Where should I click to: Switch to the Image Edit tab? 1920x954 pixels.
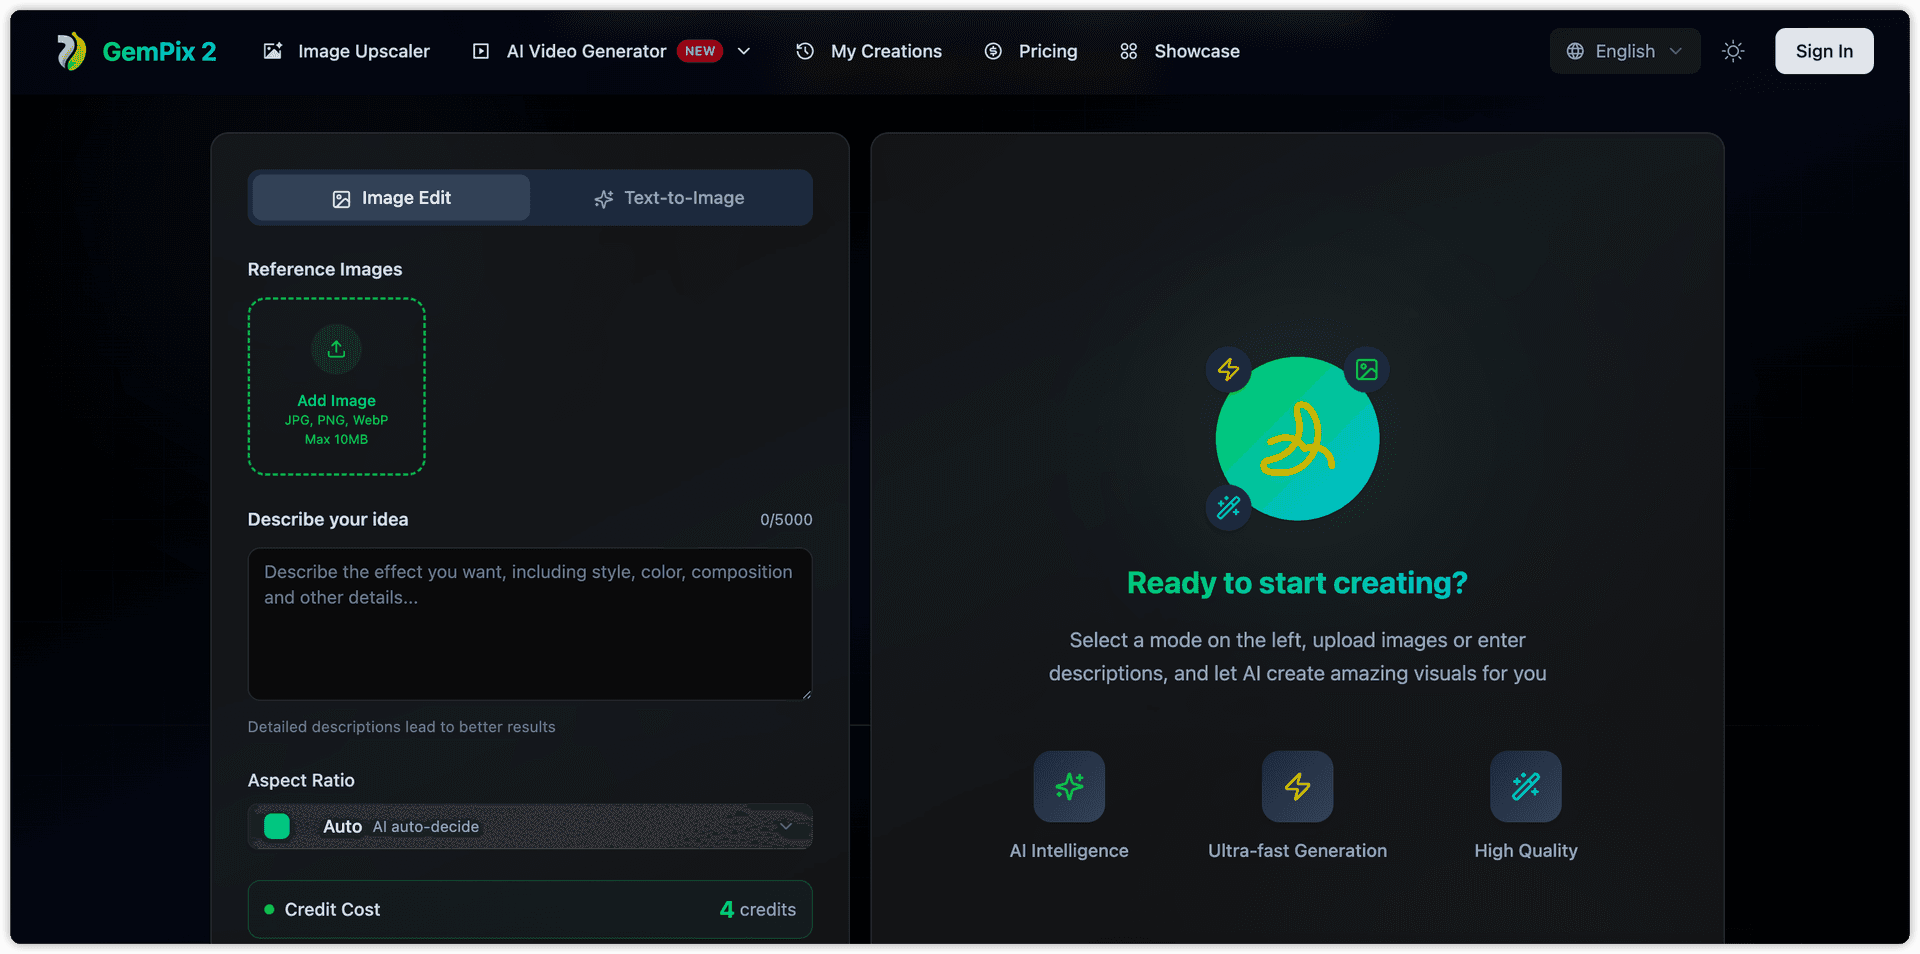coord(391,198)
